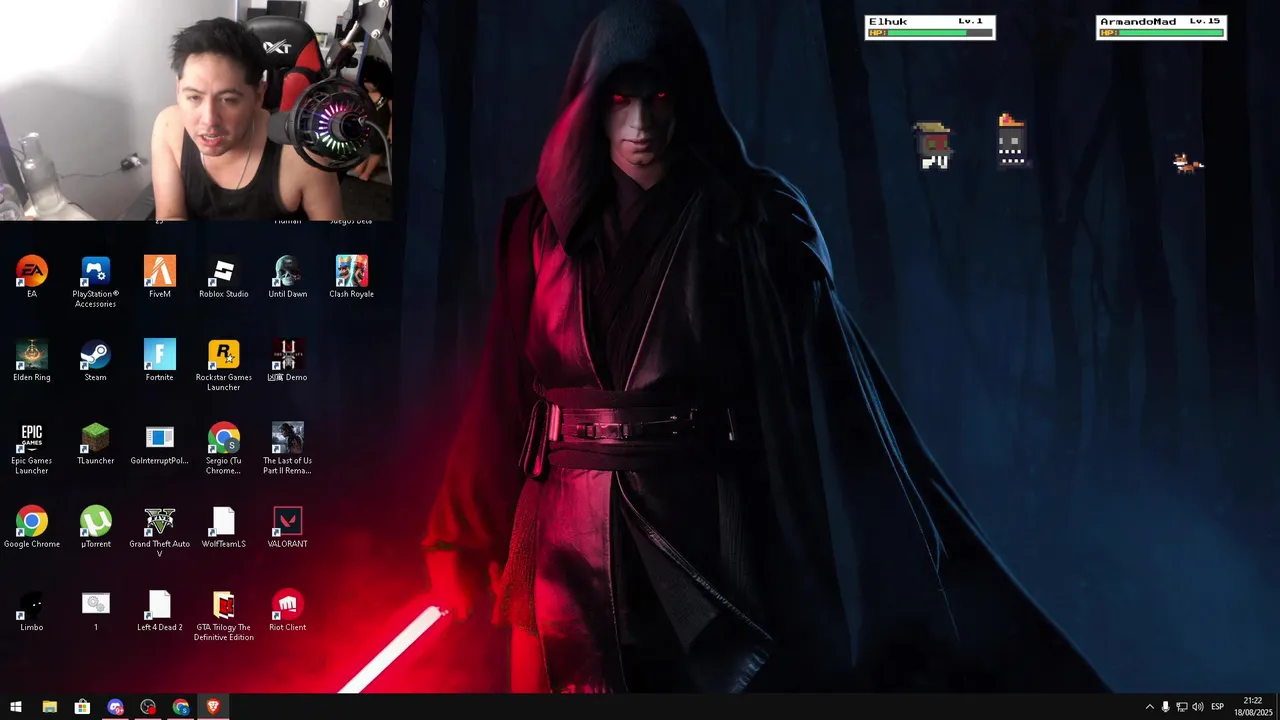Select the FiveM desktop icon
The image size is (1280, 720).
point(160,277)
